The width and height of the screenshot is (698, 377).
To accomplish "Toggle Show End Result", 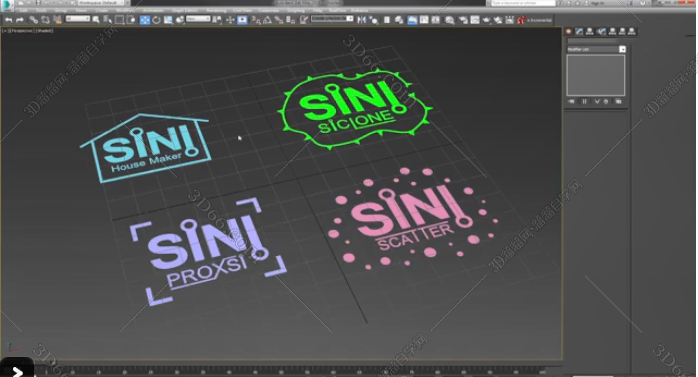I will (584, 101).
